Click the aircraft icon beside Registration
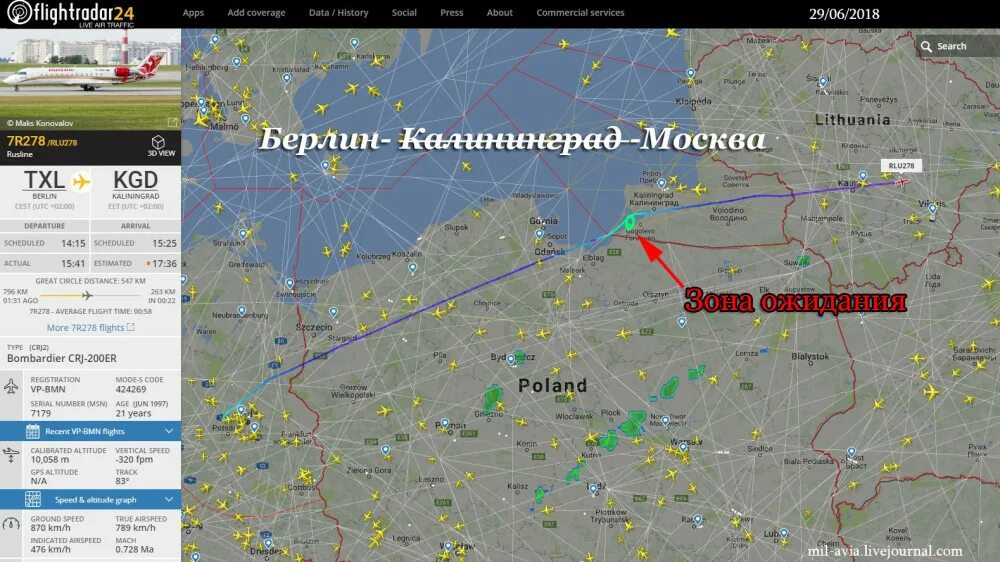This screenshot has width=1000, height=562. 11,386
